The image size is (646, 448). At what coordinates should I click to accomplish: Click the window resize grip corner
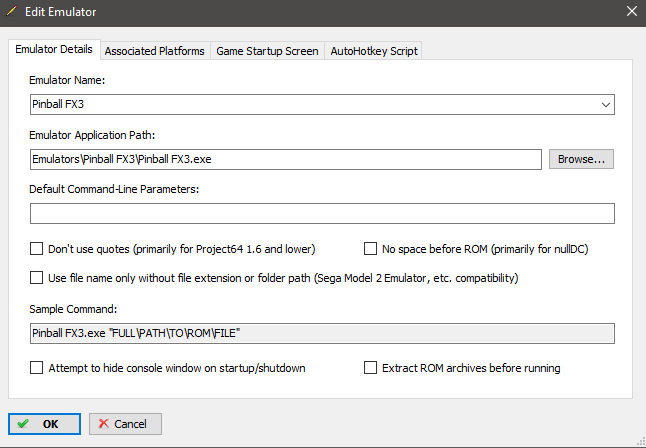[640, 441]
